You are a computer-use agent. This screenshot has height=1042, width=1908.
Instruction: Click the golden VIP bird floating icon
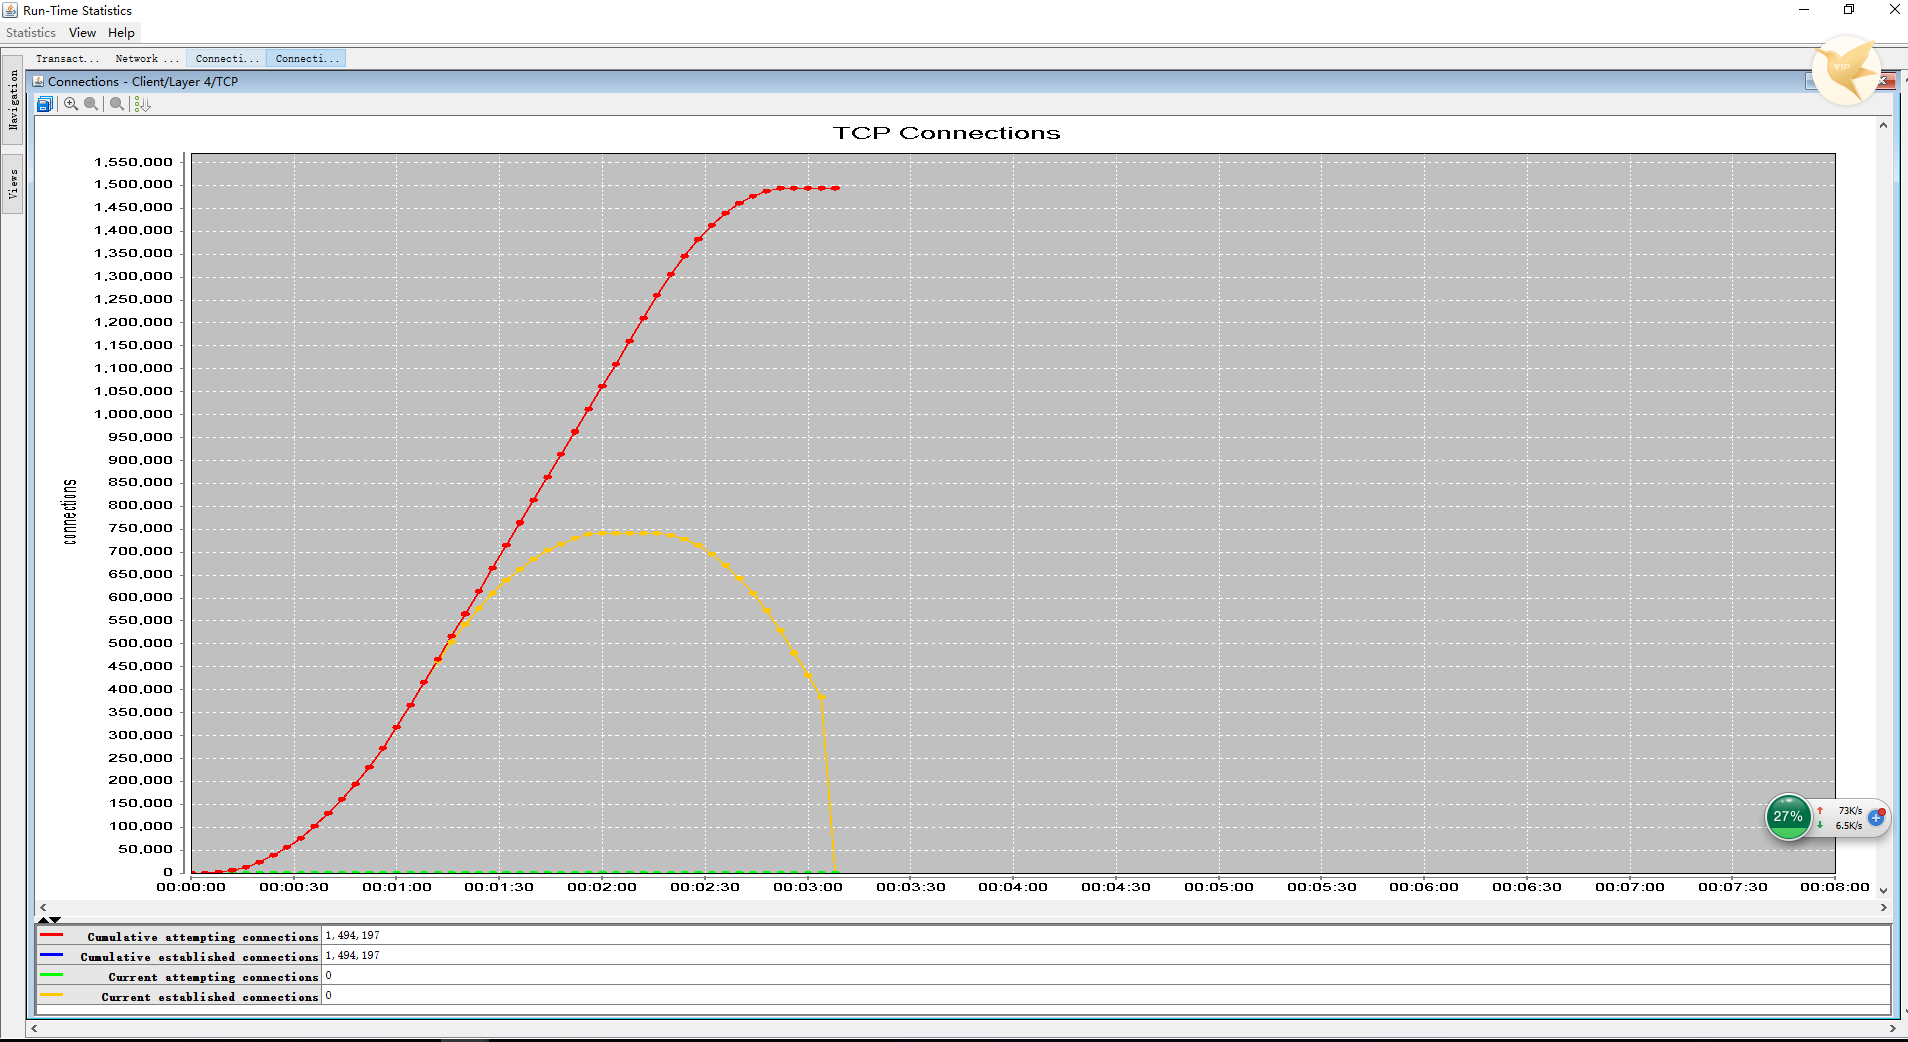pos(1845,70)
